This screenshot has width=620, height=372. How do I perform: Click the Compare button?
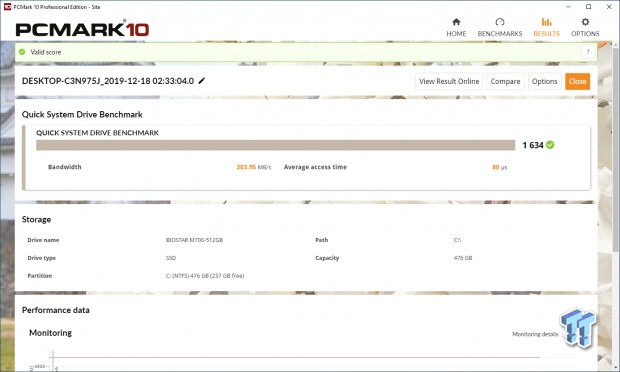click(x=505, y=81)
